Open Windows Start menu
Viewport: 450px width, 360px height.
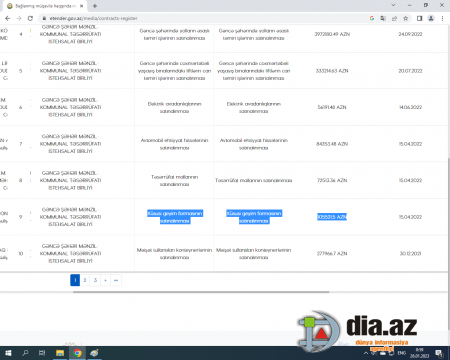[x=8, y=353]
